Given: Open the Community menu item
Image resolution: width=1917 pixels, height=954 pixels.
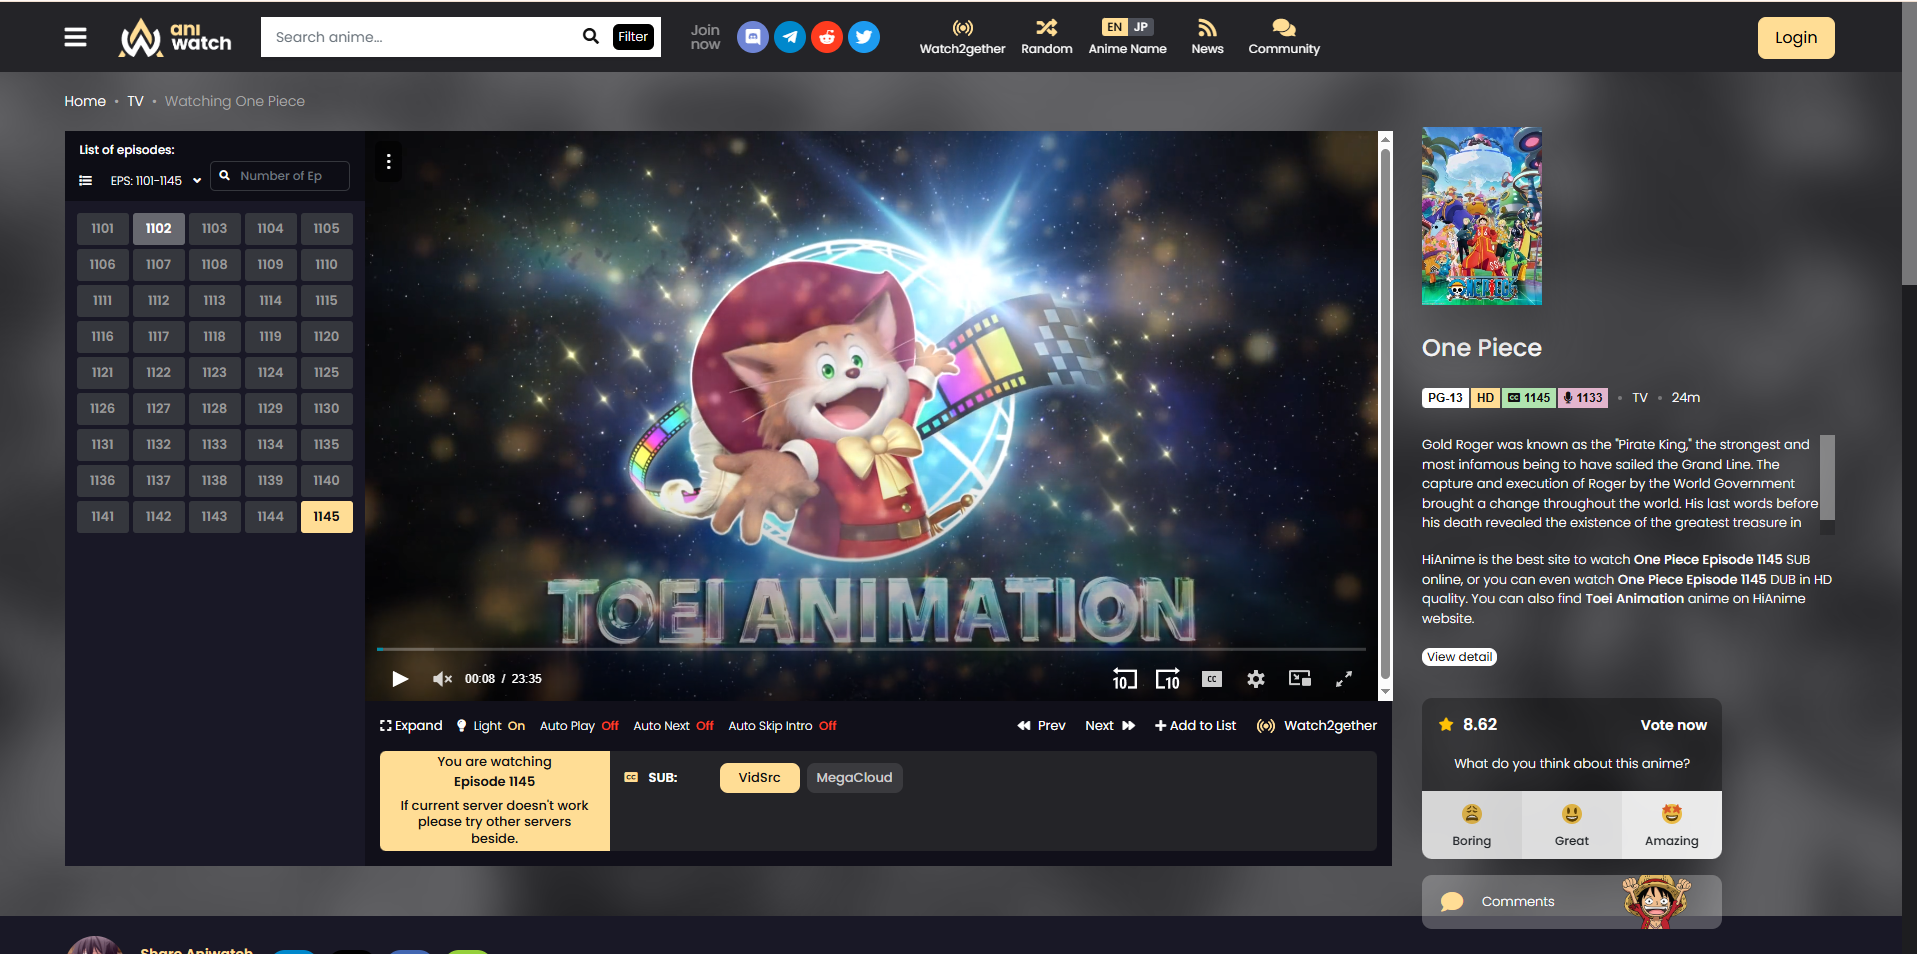Looking at the screenshot, I should coord(1283,37).
